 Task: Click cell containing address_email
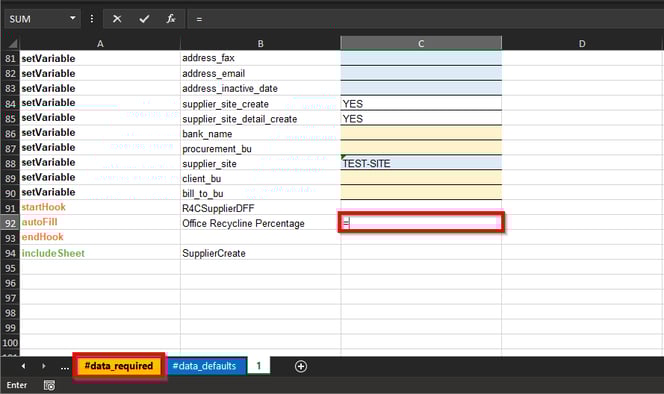click(x=260, y=73)
